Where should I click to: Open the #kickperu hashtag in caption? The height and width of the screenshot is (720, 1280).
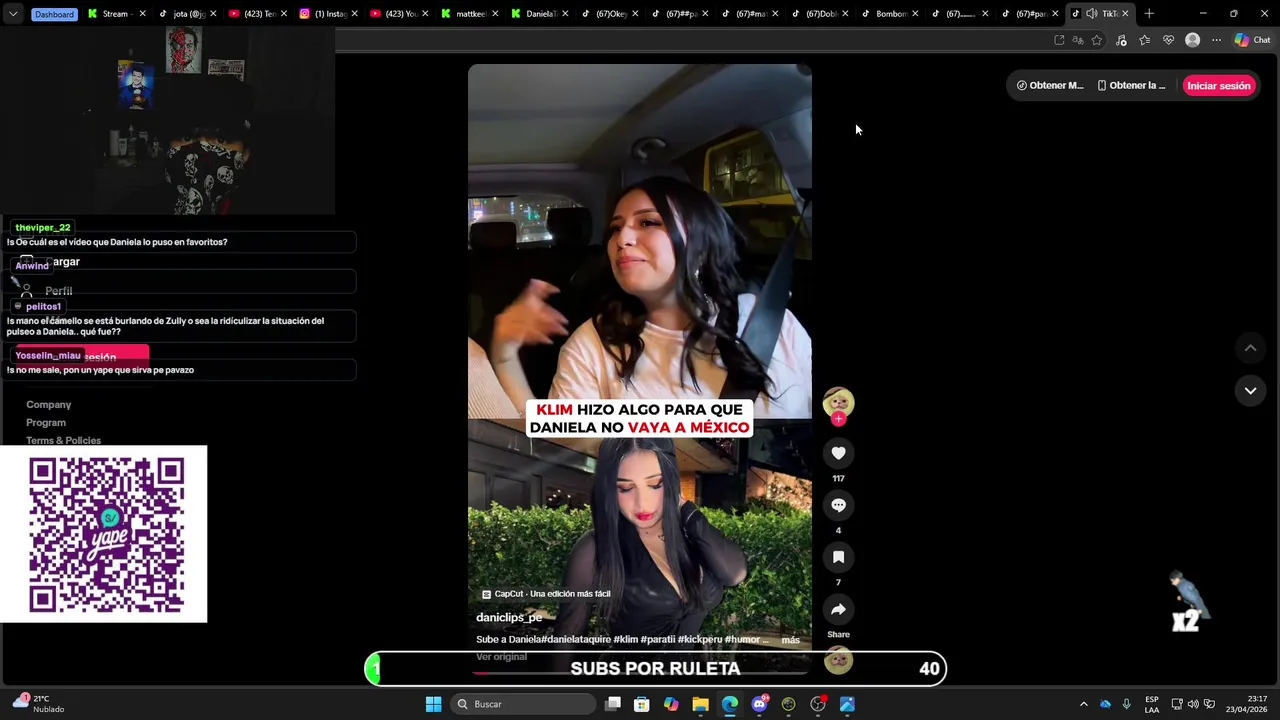(700, 640)
